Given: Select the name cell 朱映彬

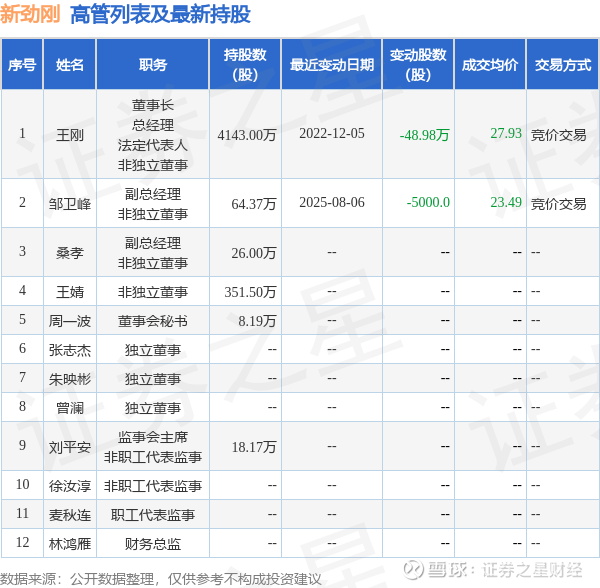Looking at the screenshot, I should tap(70, 379).
